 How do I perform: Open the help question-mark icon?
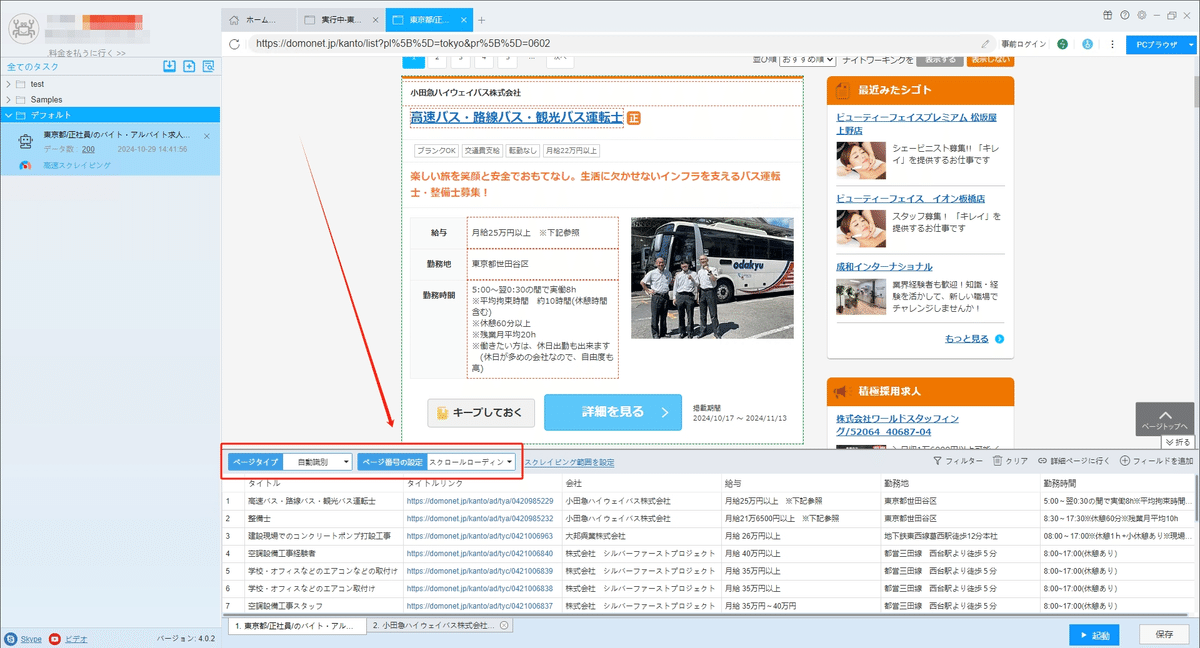pos(1125,15)
